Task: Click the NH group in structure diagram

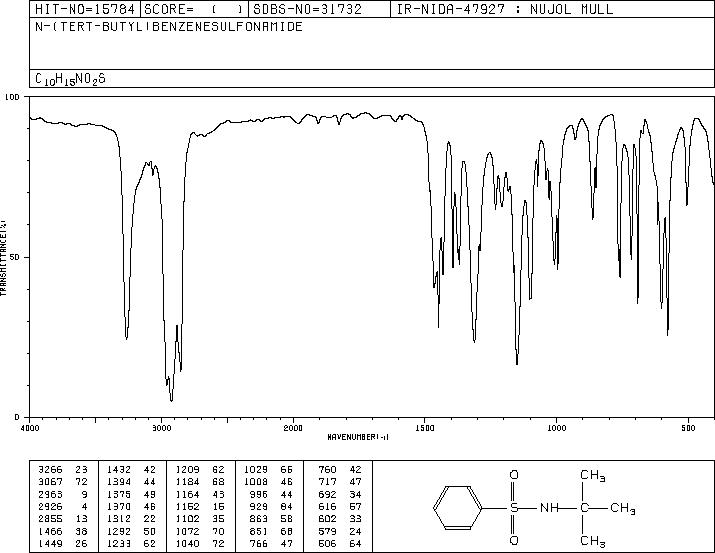Action: pyautogui.click(x=549, y=508)
